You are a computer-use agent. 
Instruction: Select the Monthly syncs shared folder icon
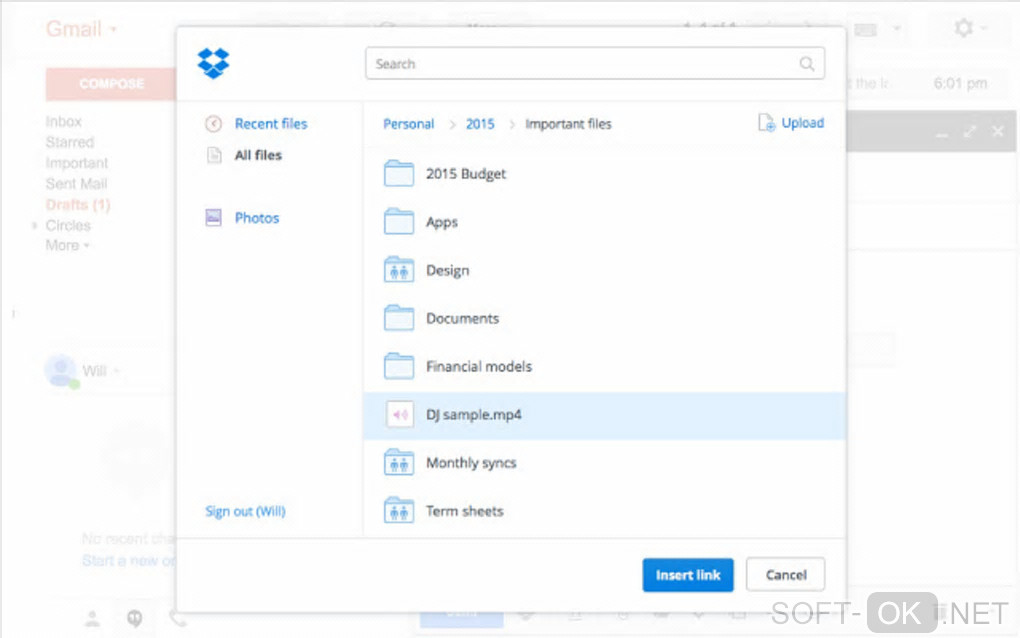[399, 462]
